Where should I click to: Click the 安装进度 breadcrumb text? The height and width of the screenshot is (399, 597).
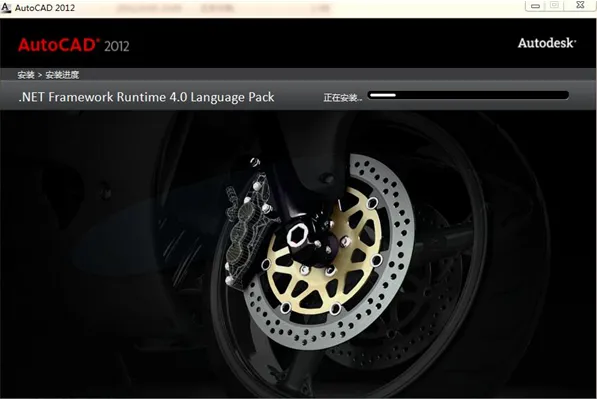62,75
